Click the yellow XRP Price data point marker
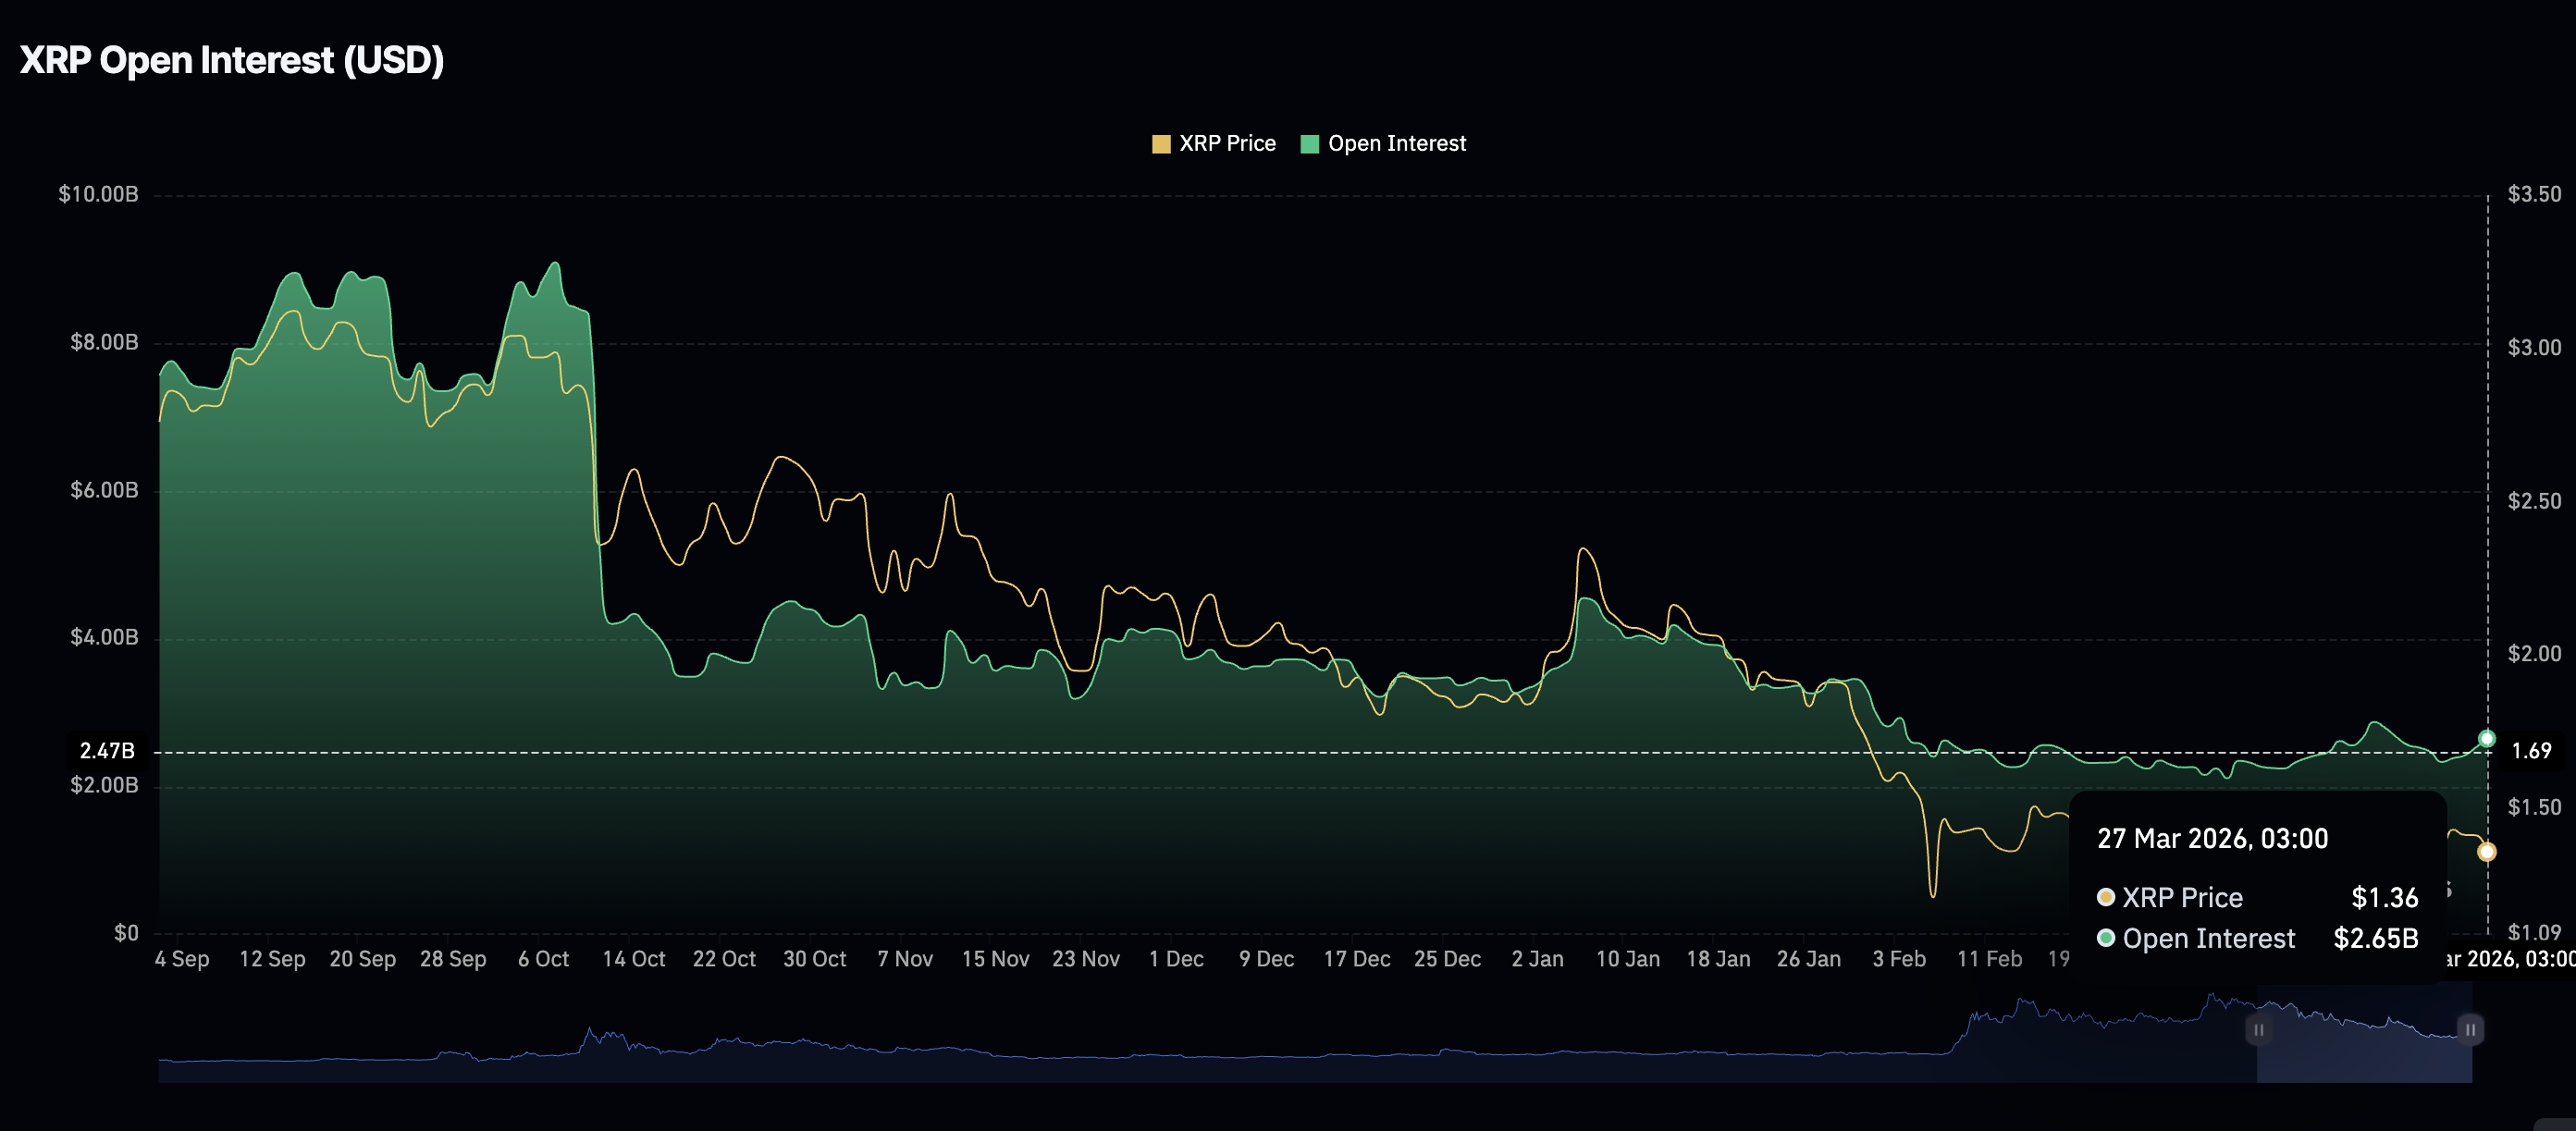Viewport: 2576px width, 1131px height. (x=2486, y=852)
